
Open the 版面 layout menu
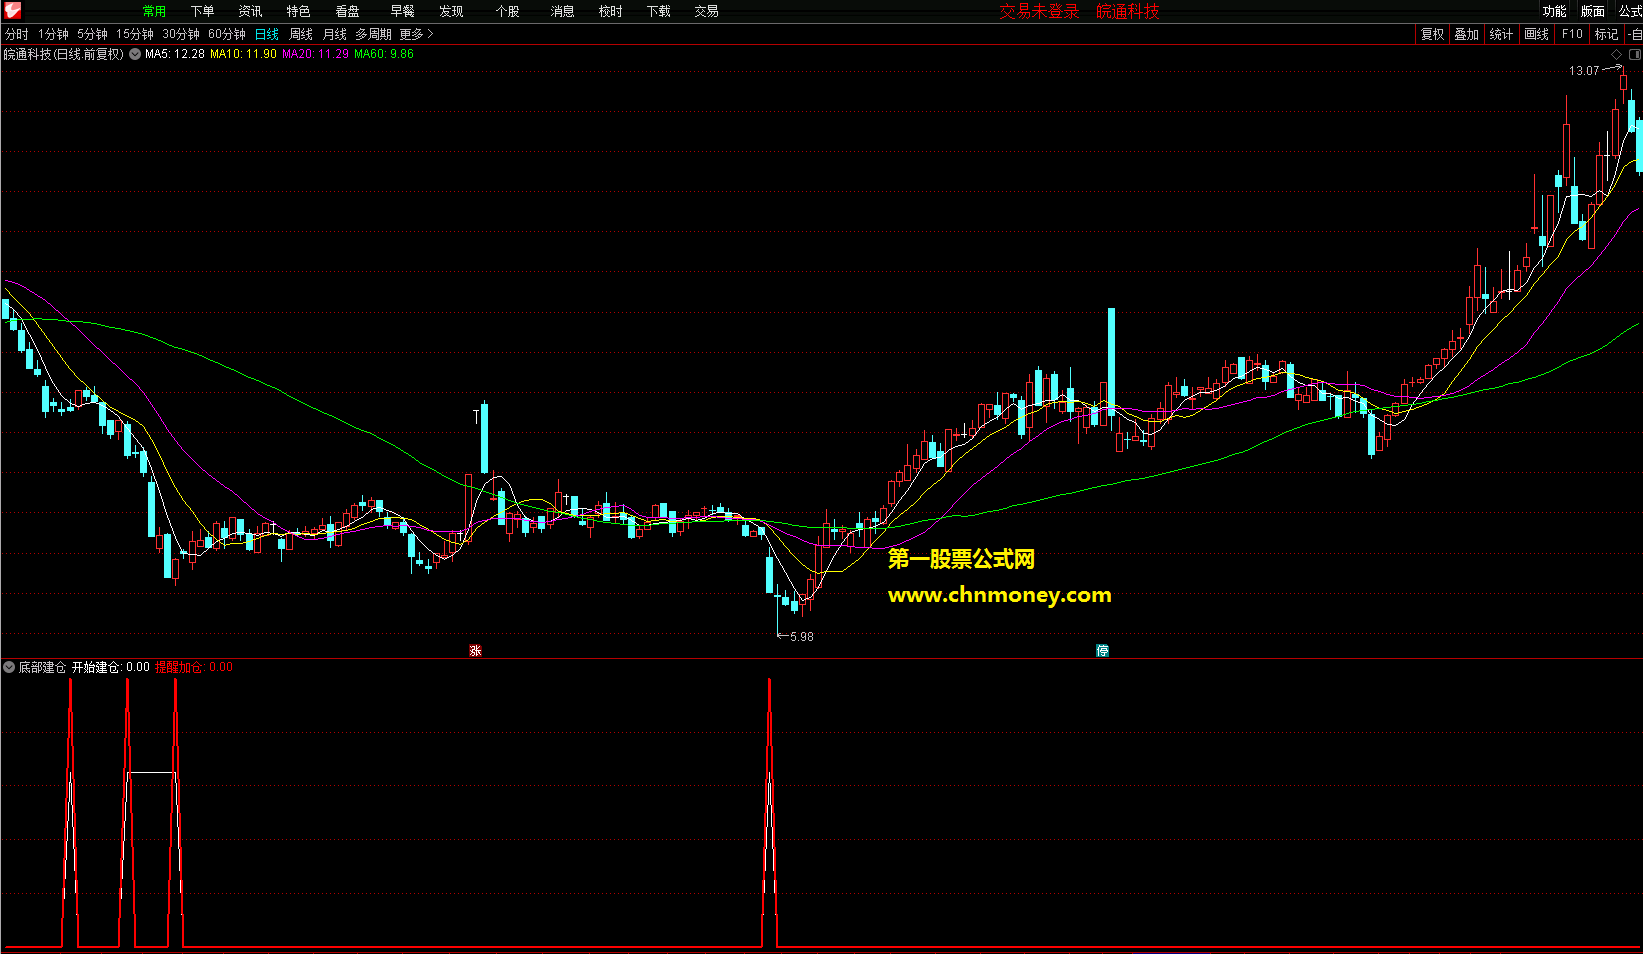1593,11
